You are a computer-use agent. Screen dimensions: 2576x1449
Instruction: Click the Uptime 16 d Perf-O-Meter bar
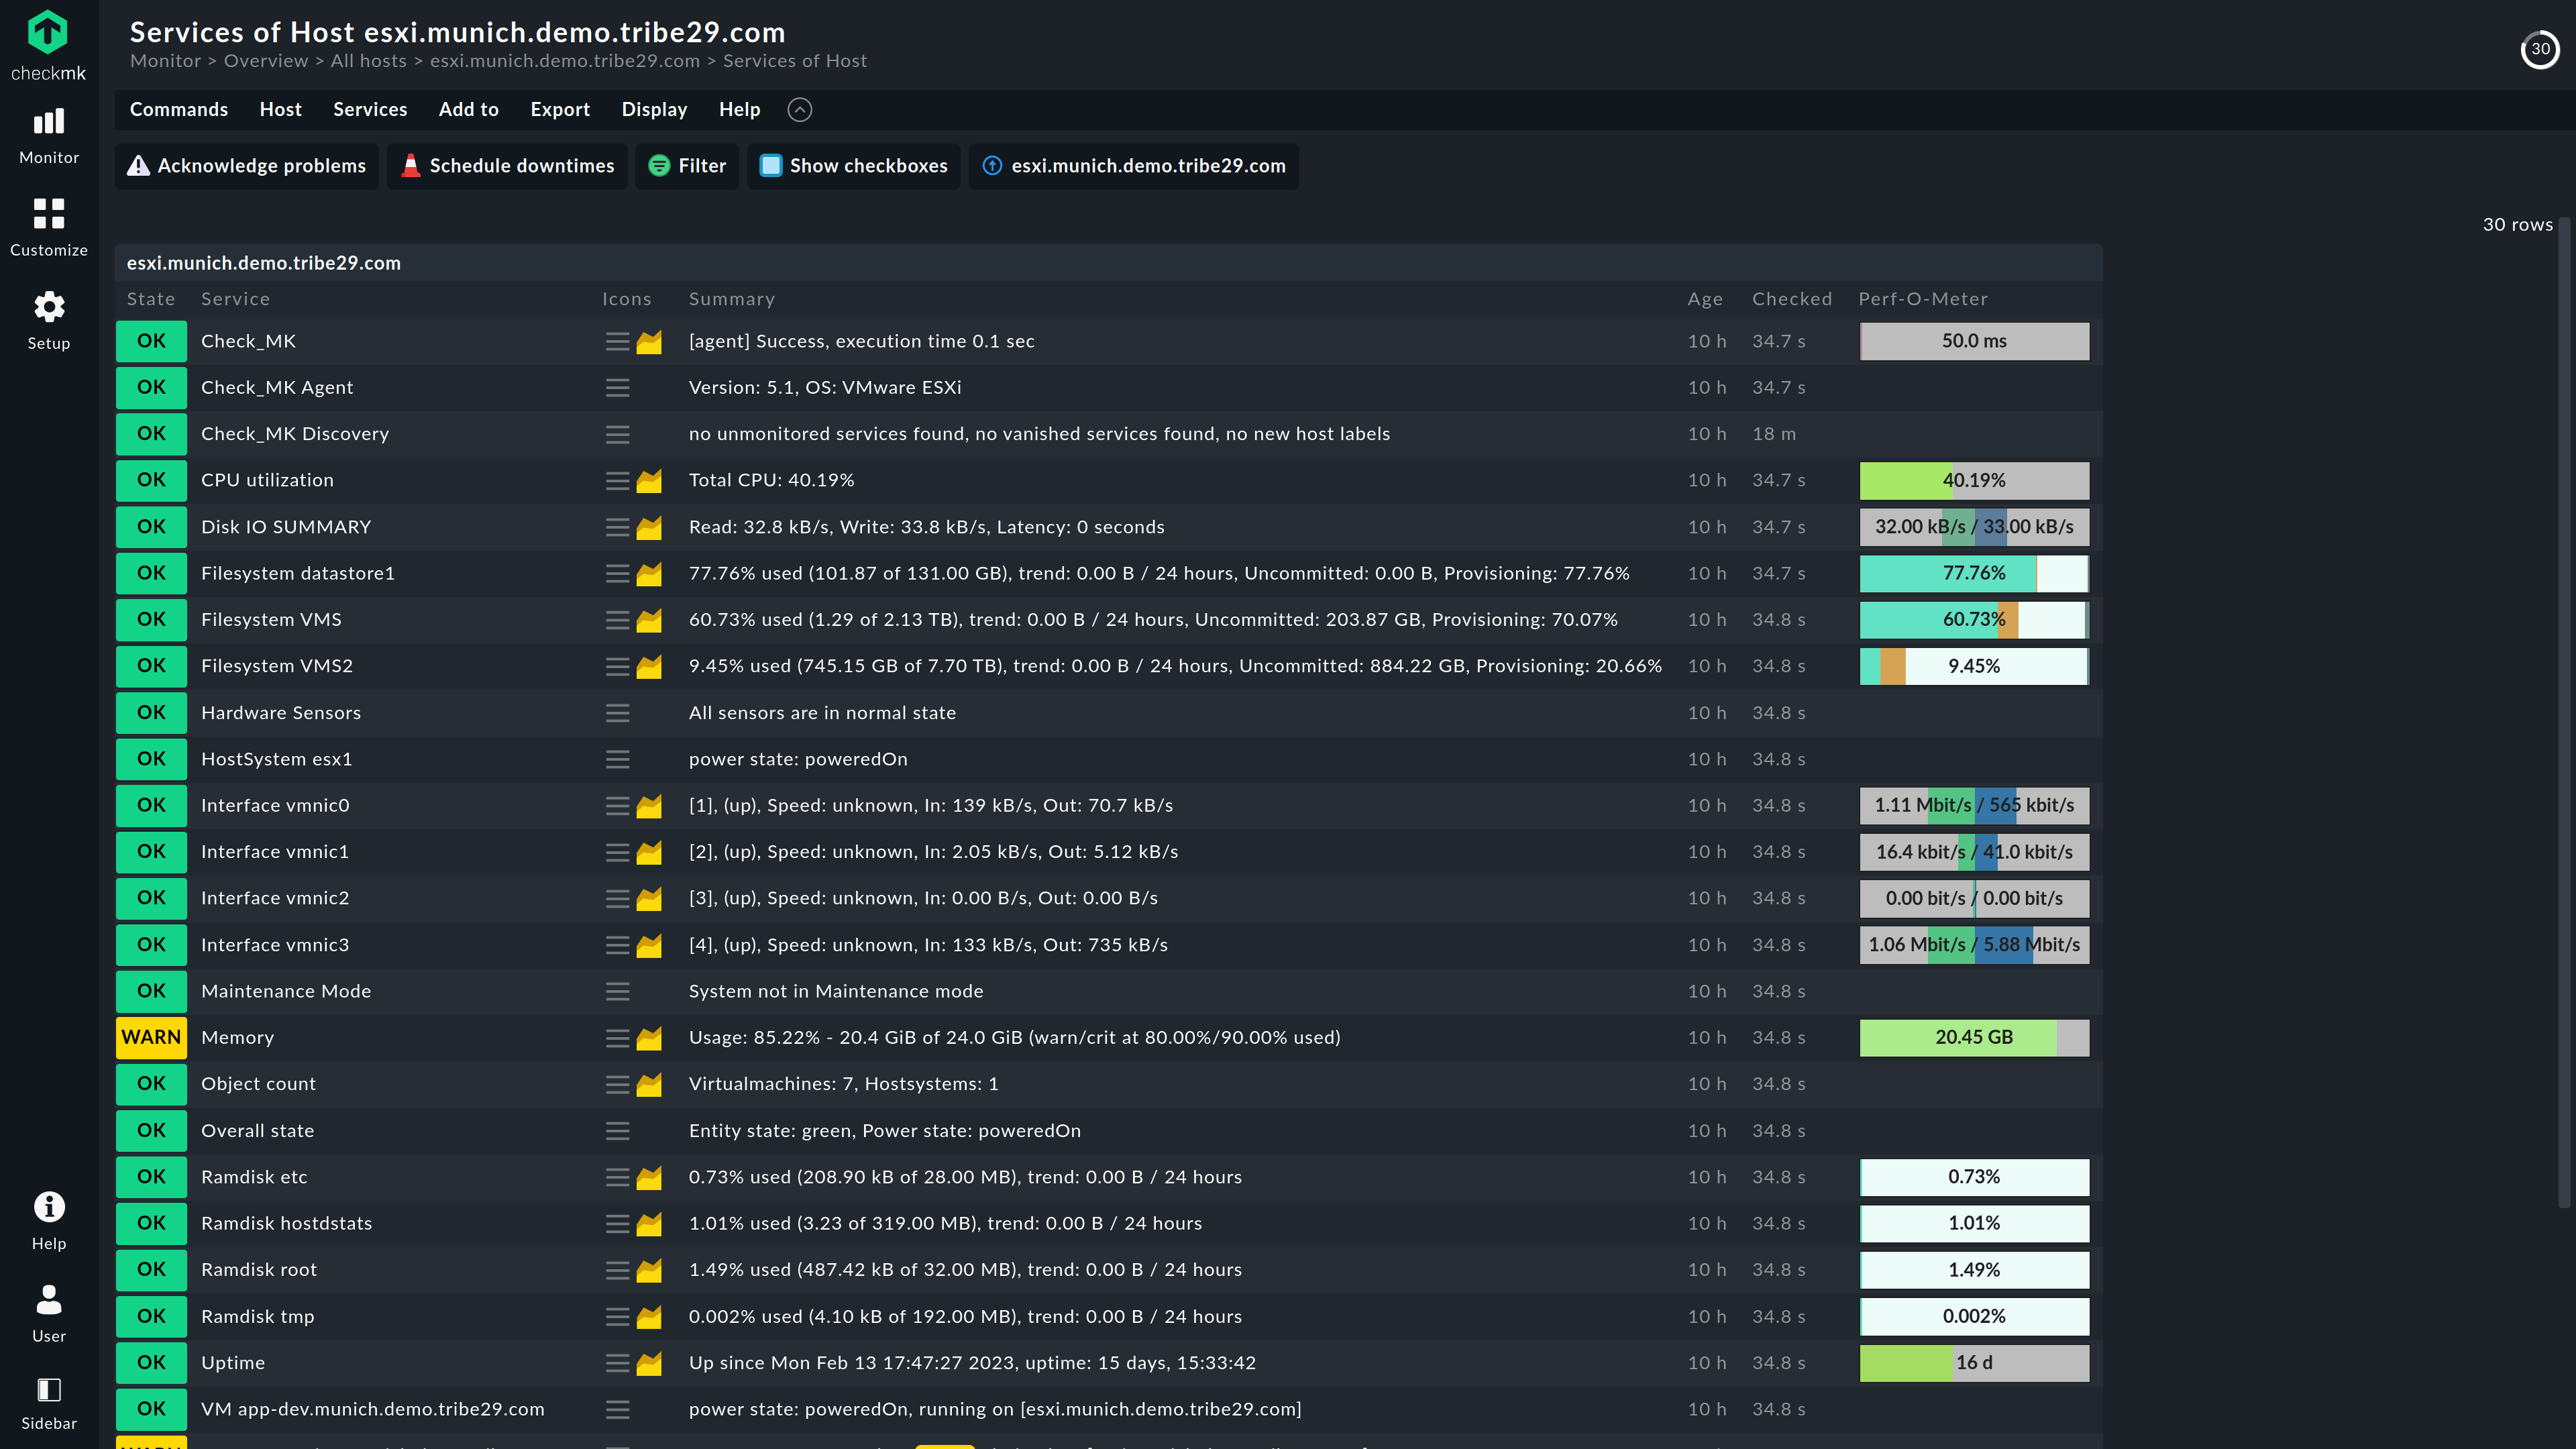point(1974,1363)
